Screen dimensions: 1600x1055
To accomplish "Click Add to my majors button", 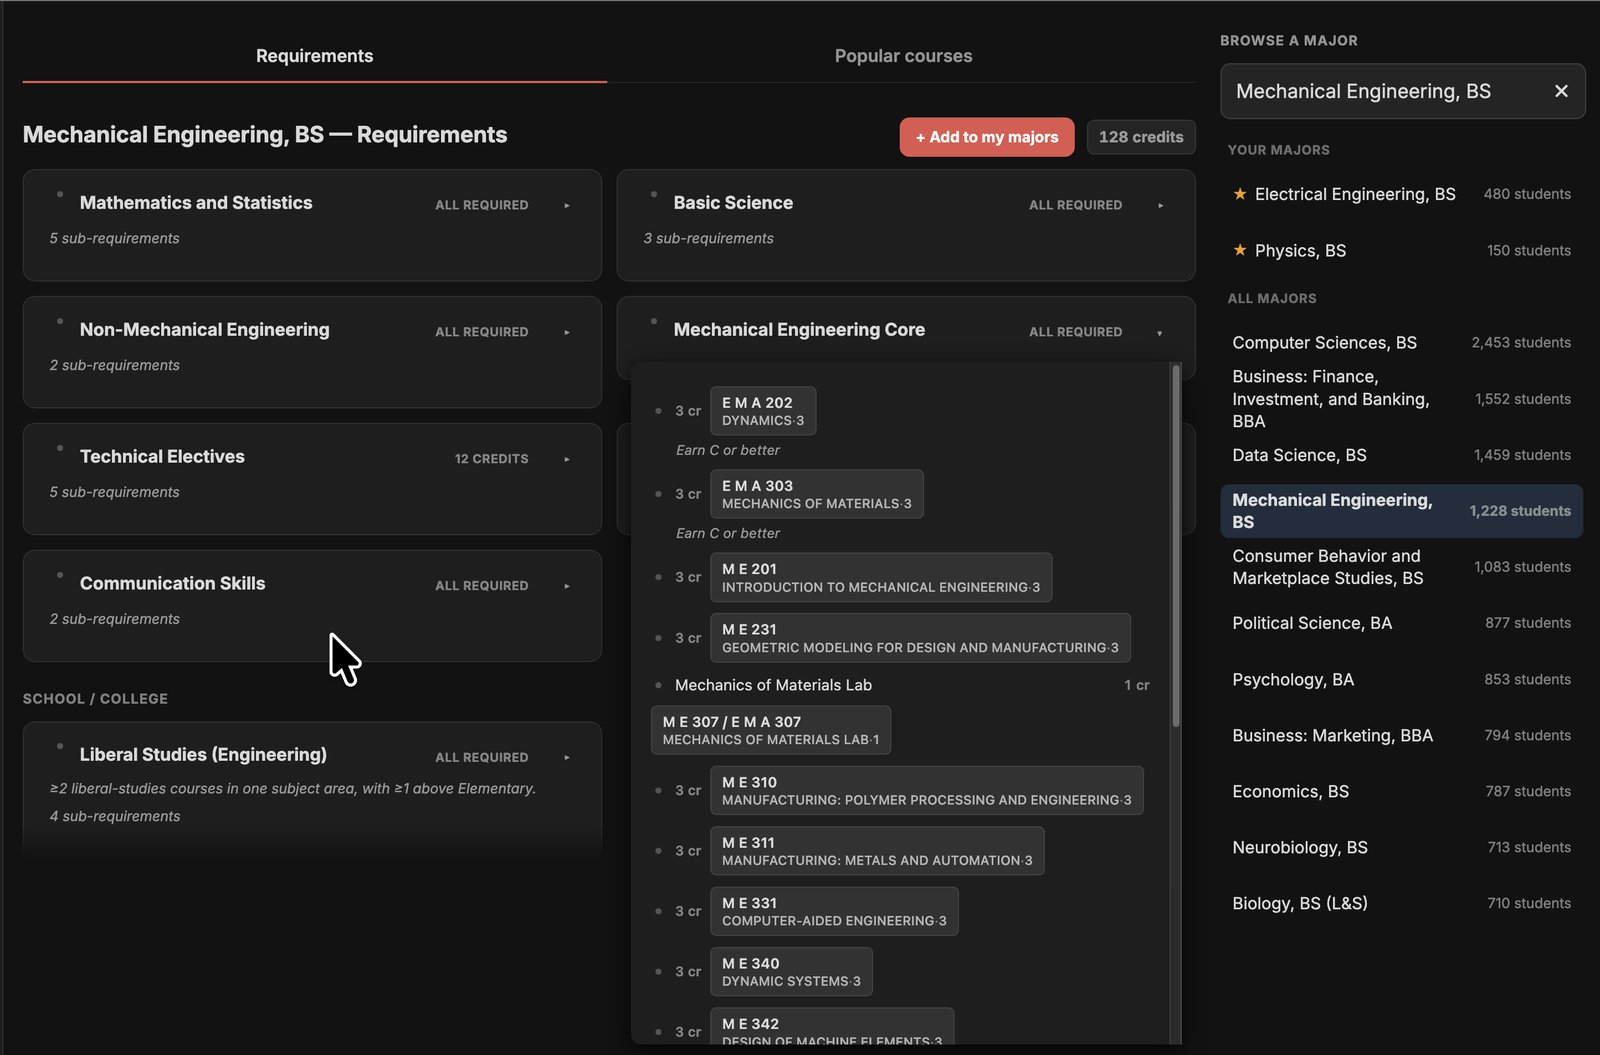I will click(x=987, y=137).
